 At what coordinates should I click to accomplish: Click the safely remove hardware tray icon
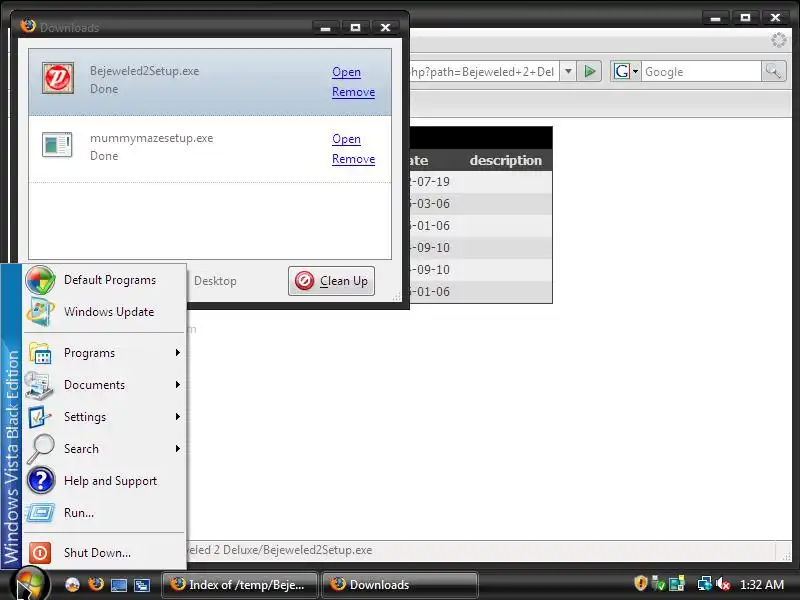(x=658, y=584)
